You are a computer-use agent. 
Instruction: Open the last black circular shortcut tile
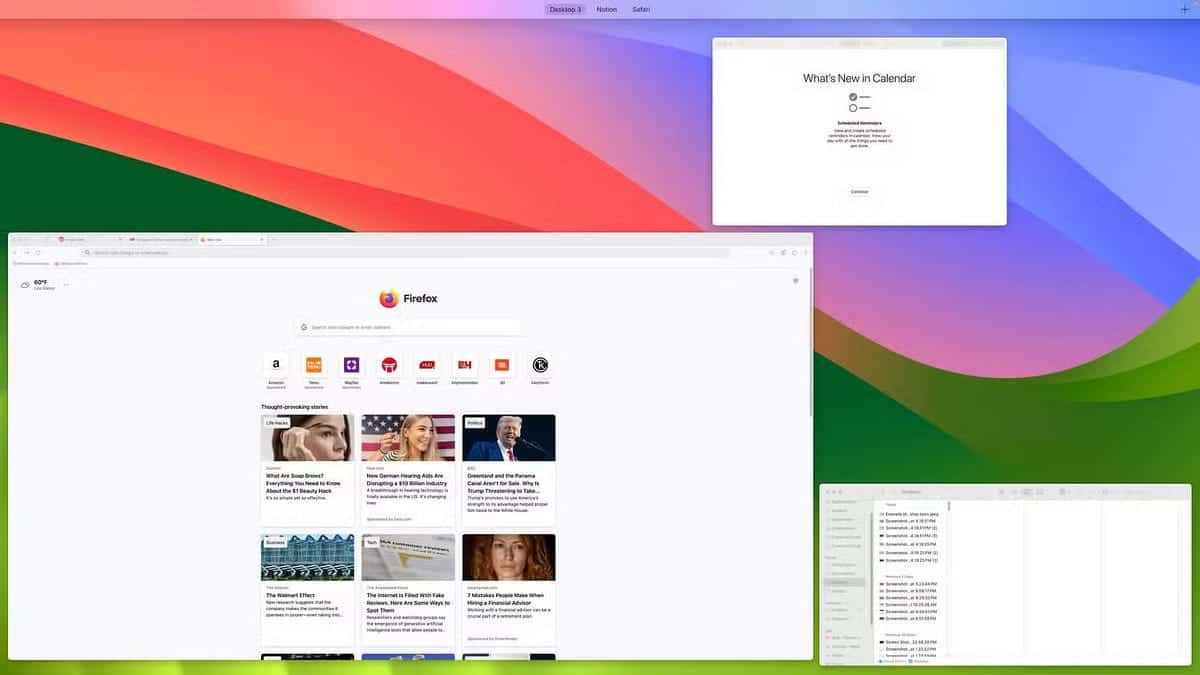pyautogui.click(x=540, y=365)
